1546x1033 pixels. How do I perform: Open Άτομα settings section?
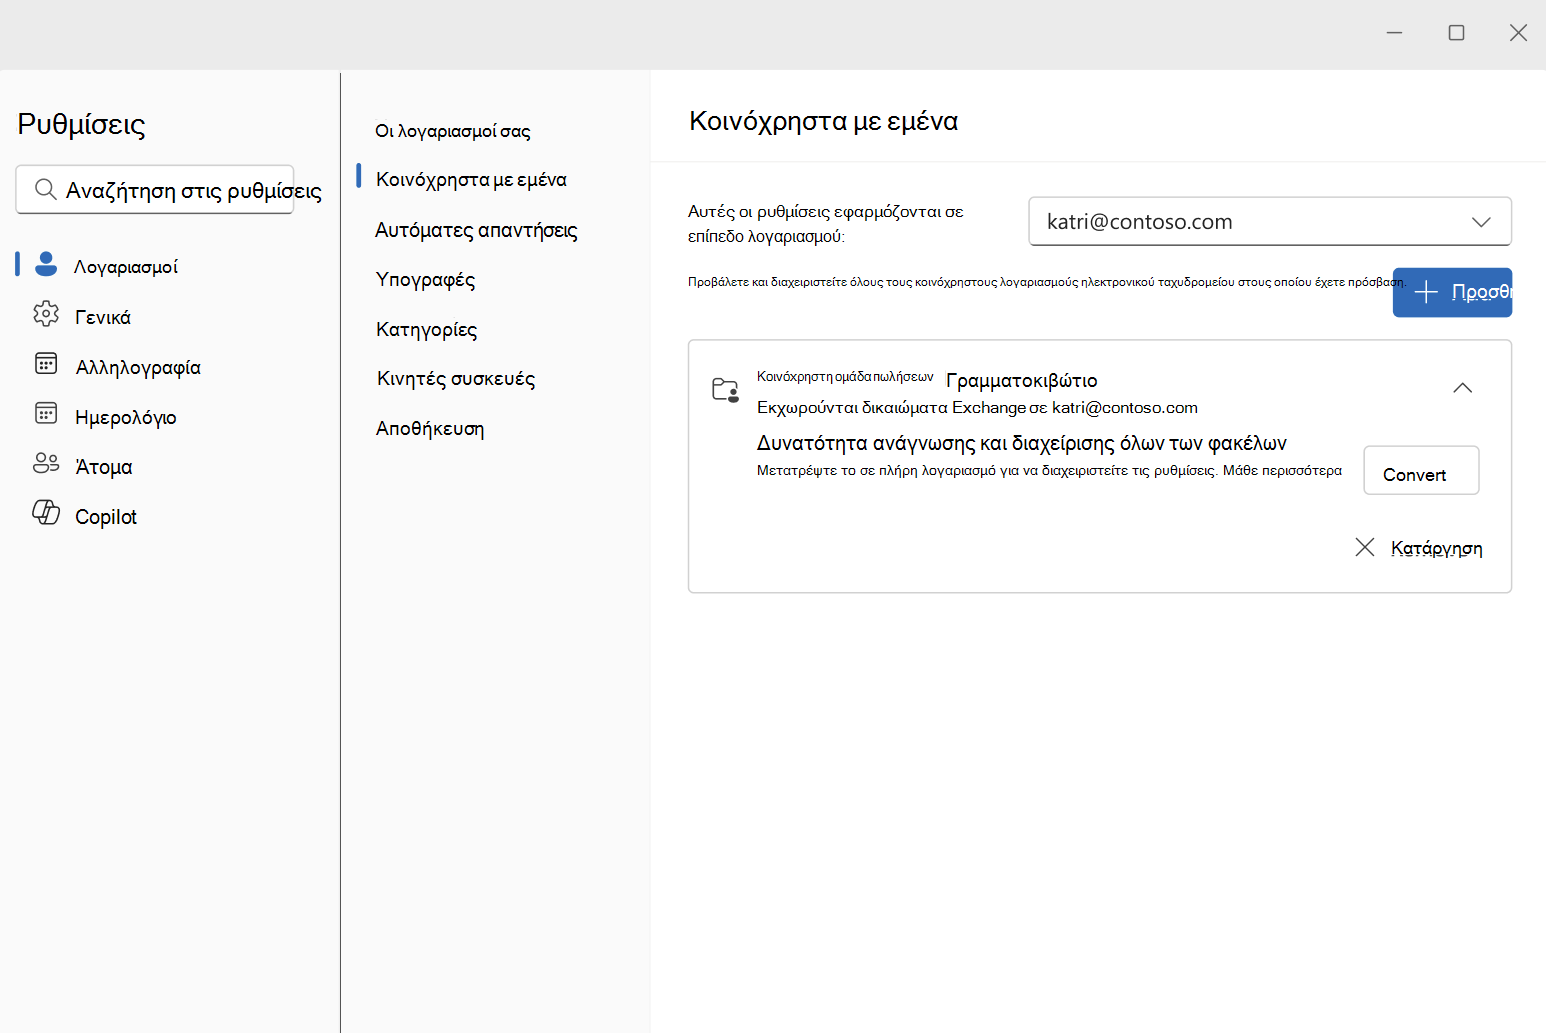[x=104, y=466]
